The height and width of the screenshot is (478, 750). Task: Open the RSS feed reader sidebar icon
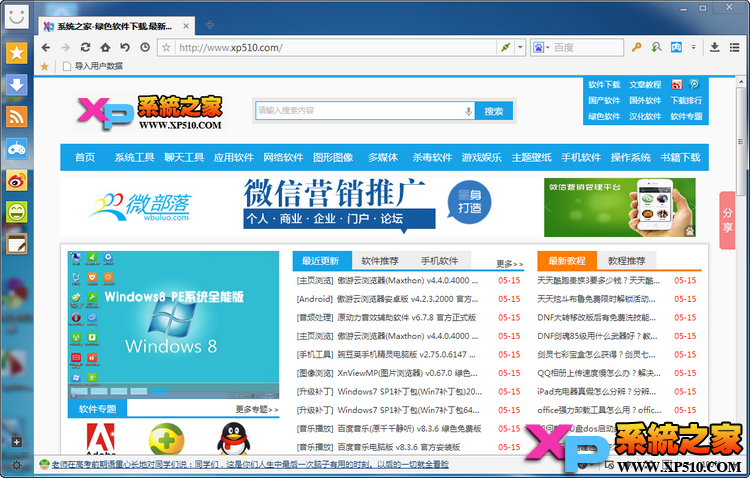(16, 116)
